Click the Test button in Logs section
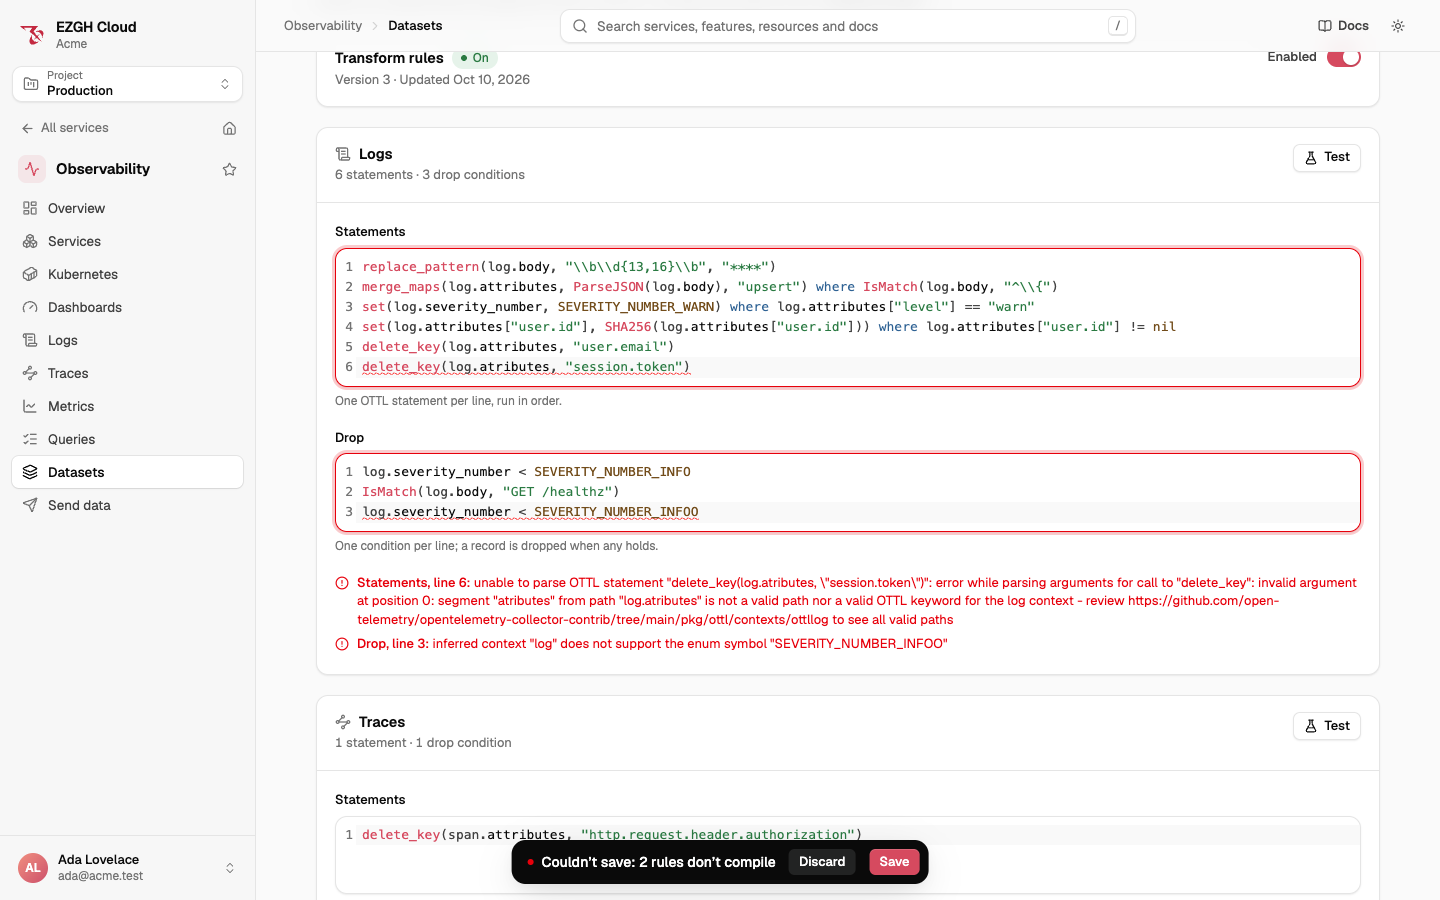 point(1326,157)
